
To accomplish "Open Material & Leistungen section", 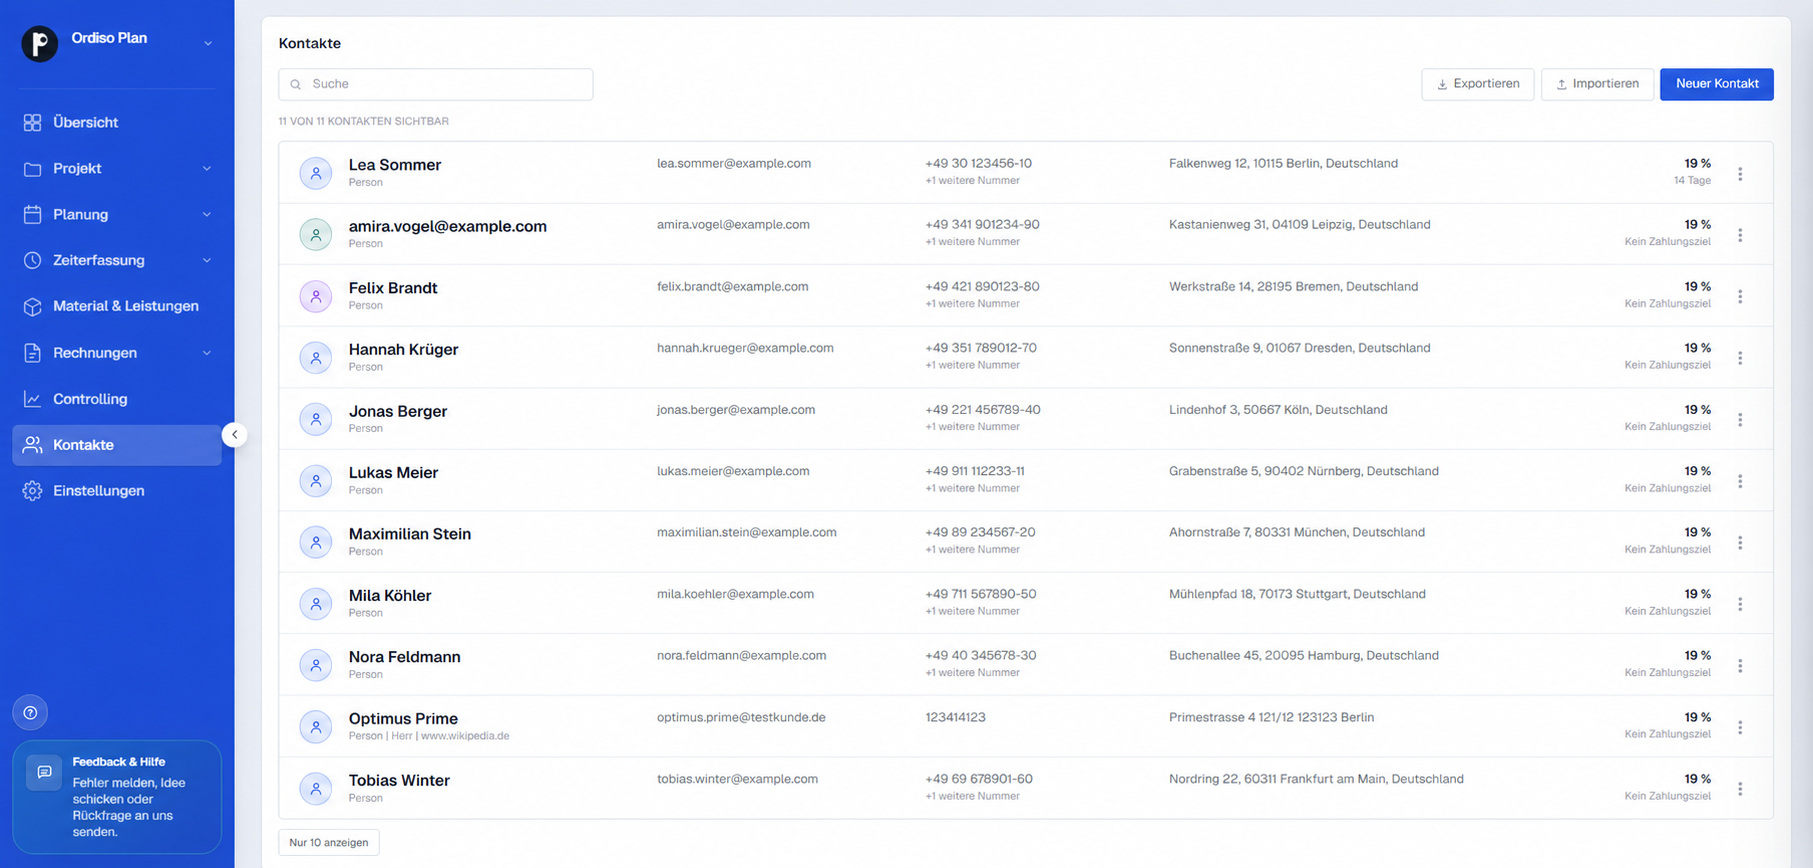I will [x=117, y=306].
